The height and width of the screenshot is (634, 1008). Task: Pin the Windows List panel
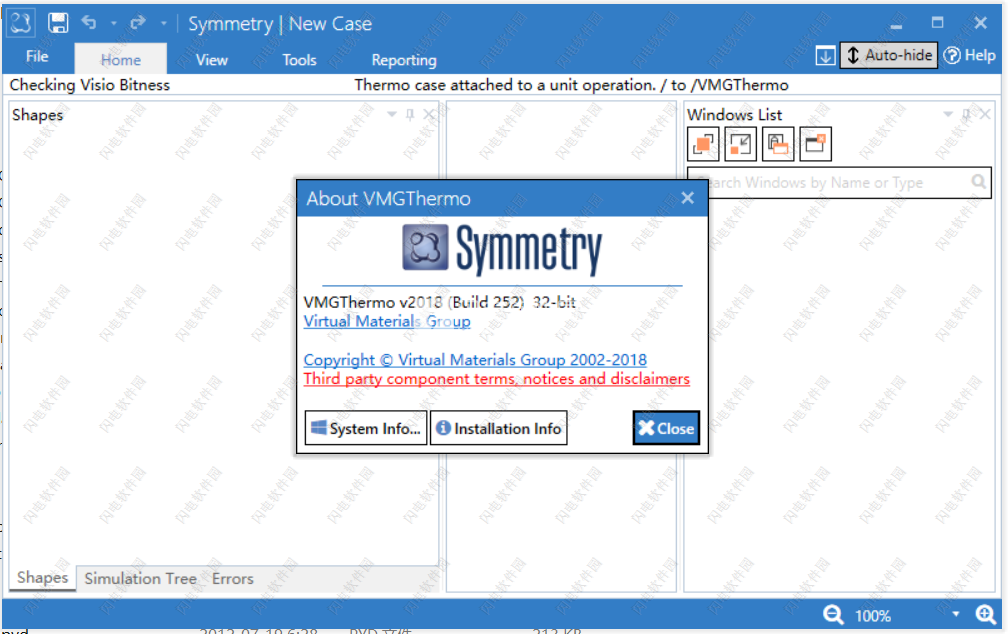click(966, 115)
